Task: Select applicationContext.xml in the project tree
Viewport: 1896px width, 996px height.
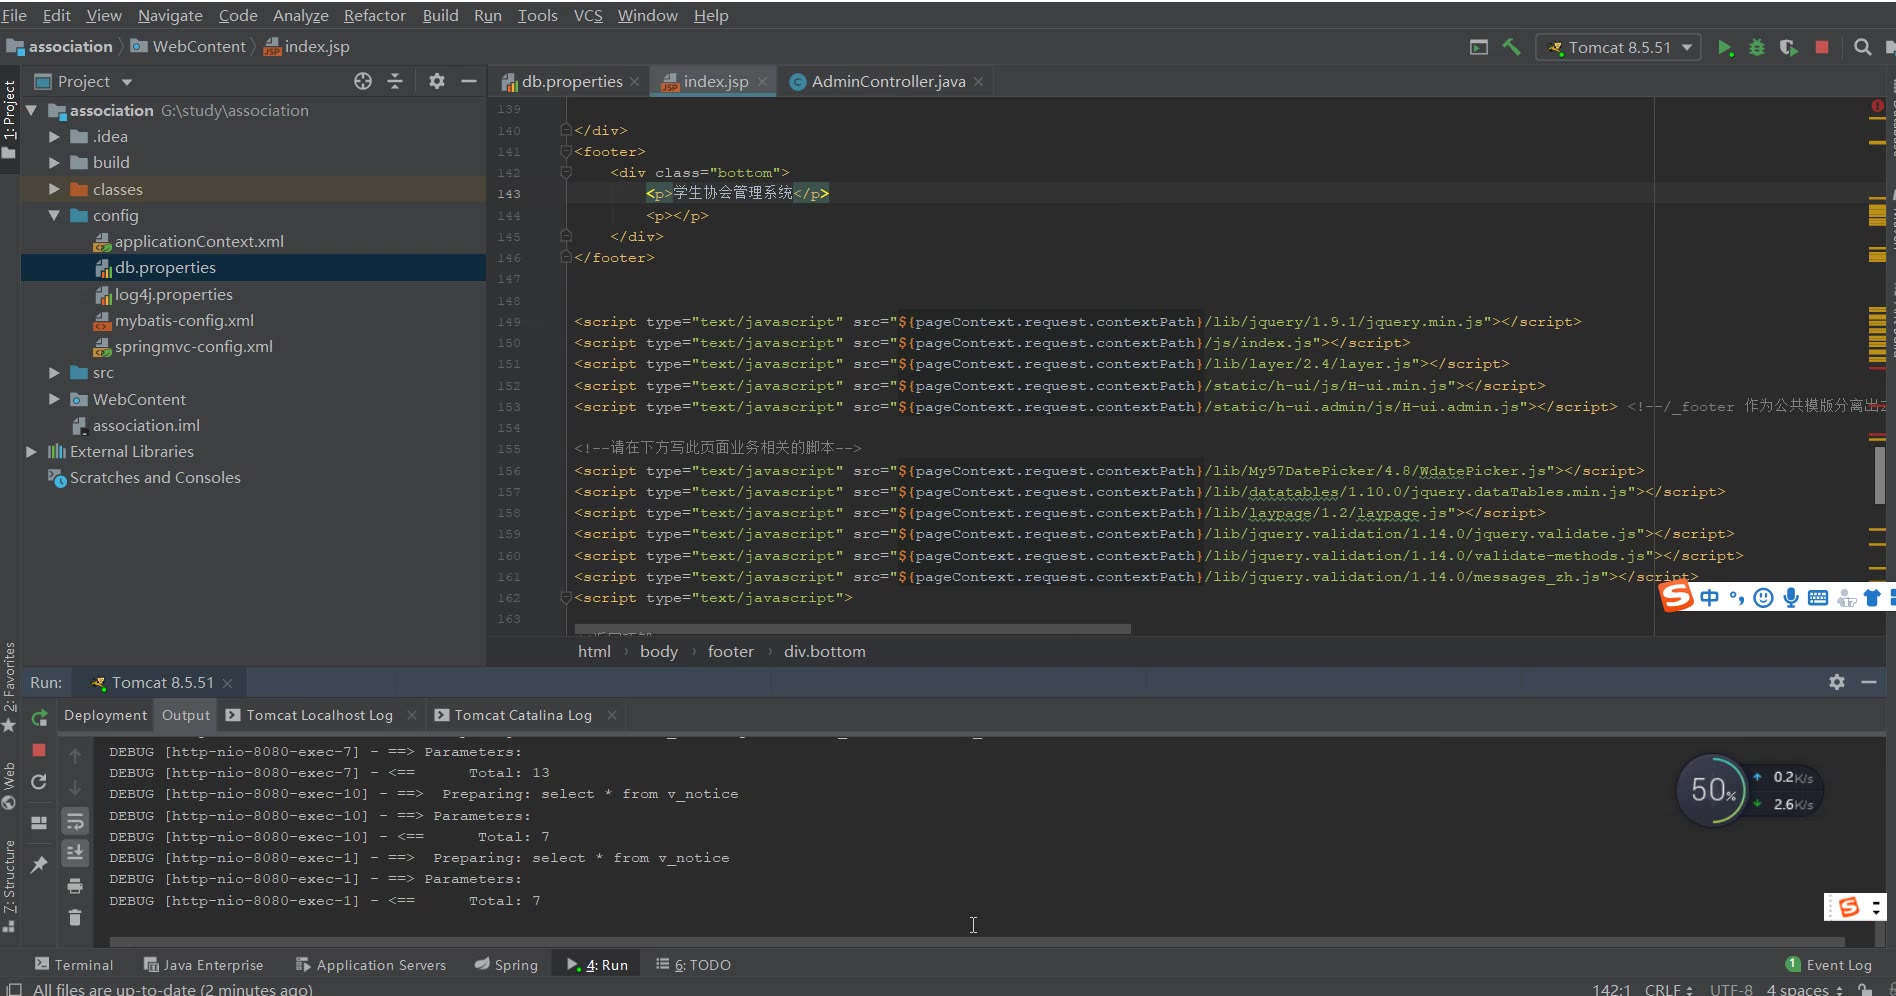Action: tap(199, 241)
